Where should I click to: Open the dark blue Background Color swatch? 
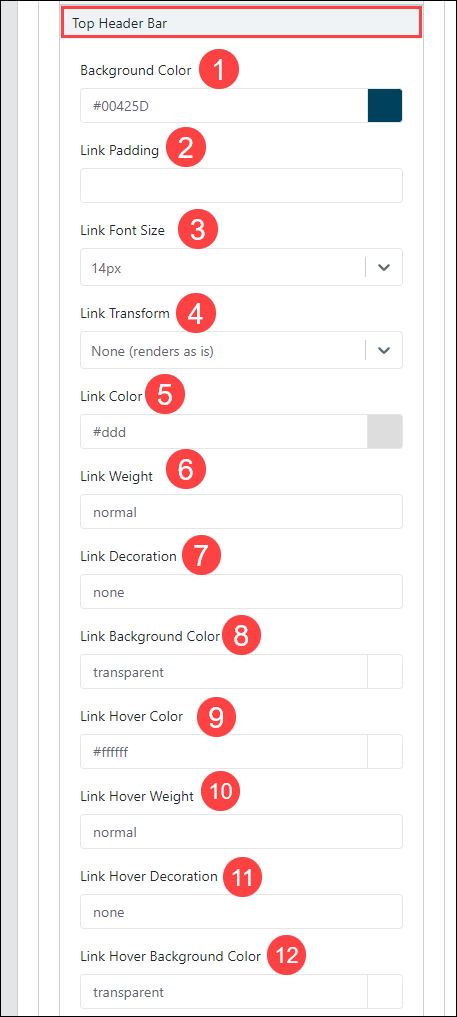click(x=385, y=105)
